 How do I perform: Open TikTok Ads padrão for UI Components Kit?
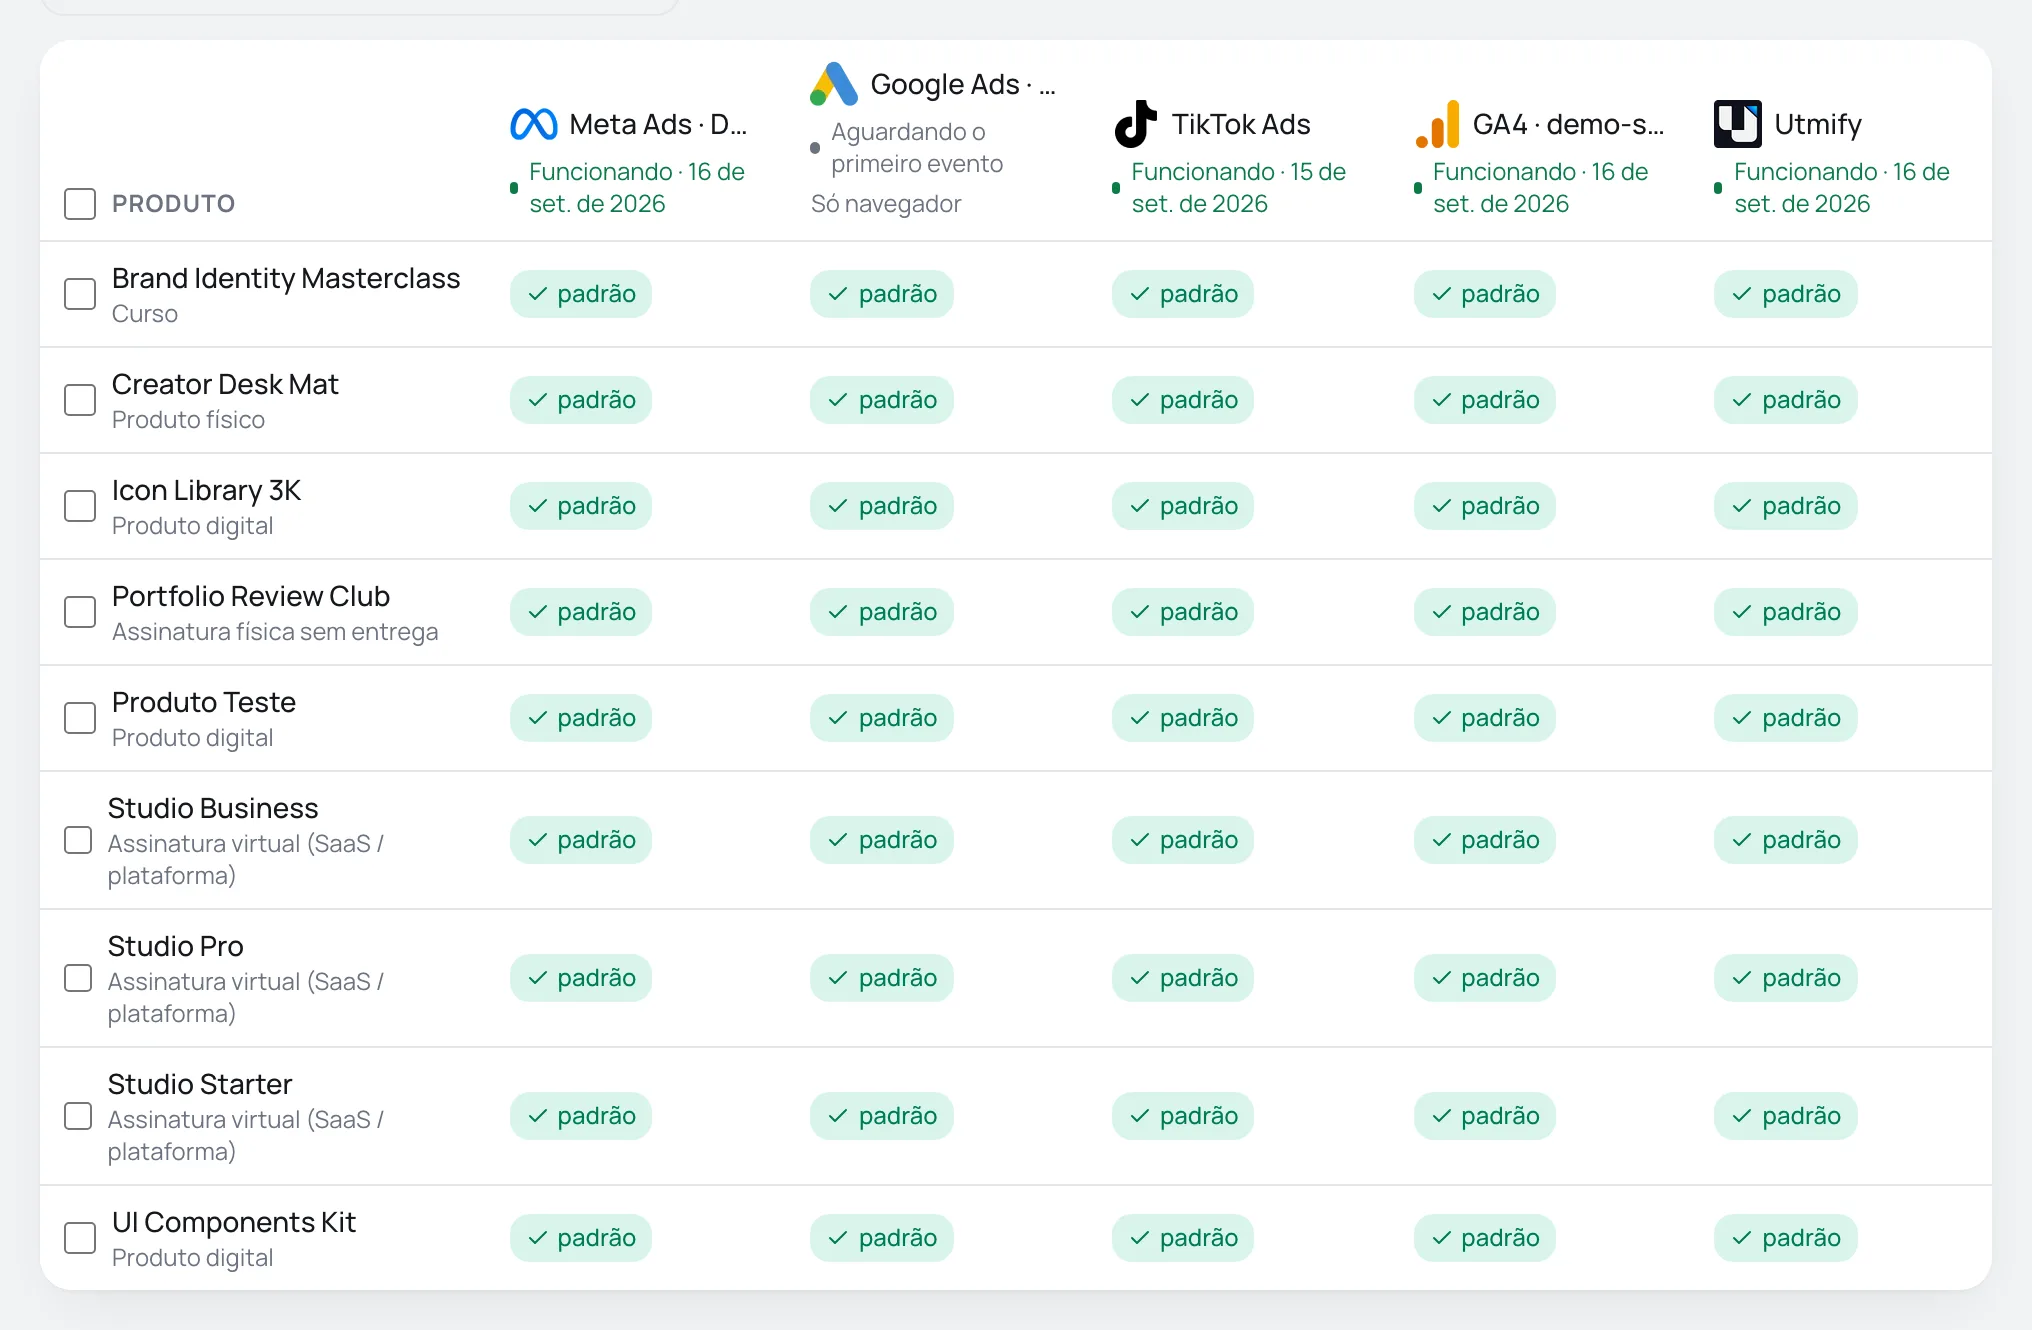[1183, 1238]
